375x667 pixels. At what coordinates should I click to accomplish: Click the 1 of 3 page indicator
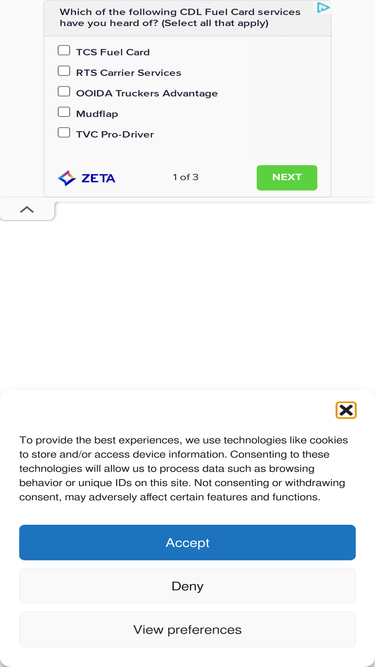click(x=185, y=177)
